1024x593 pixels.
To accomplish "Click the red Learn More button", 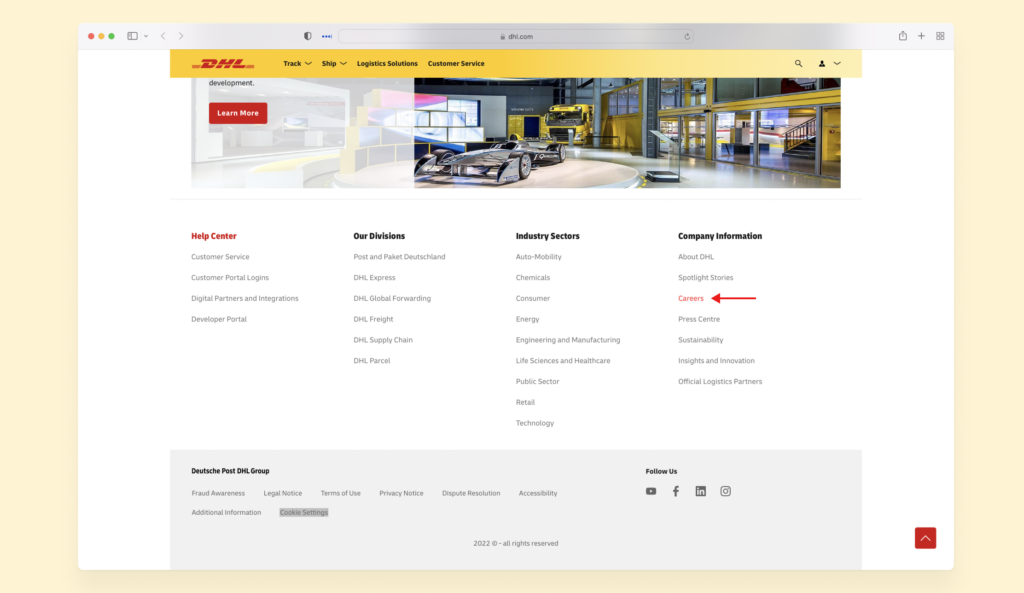I will pos(237,113).
